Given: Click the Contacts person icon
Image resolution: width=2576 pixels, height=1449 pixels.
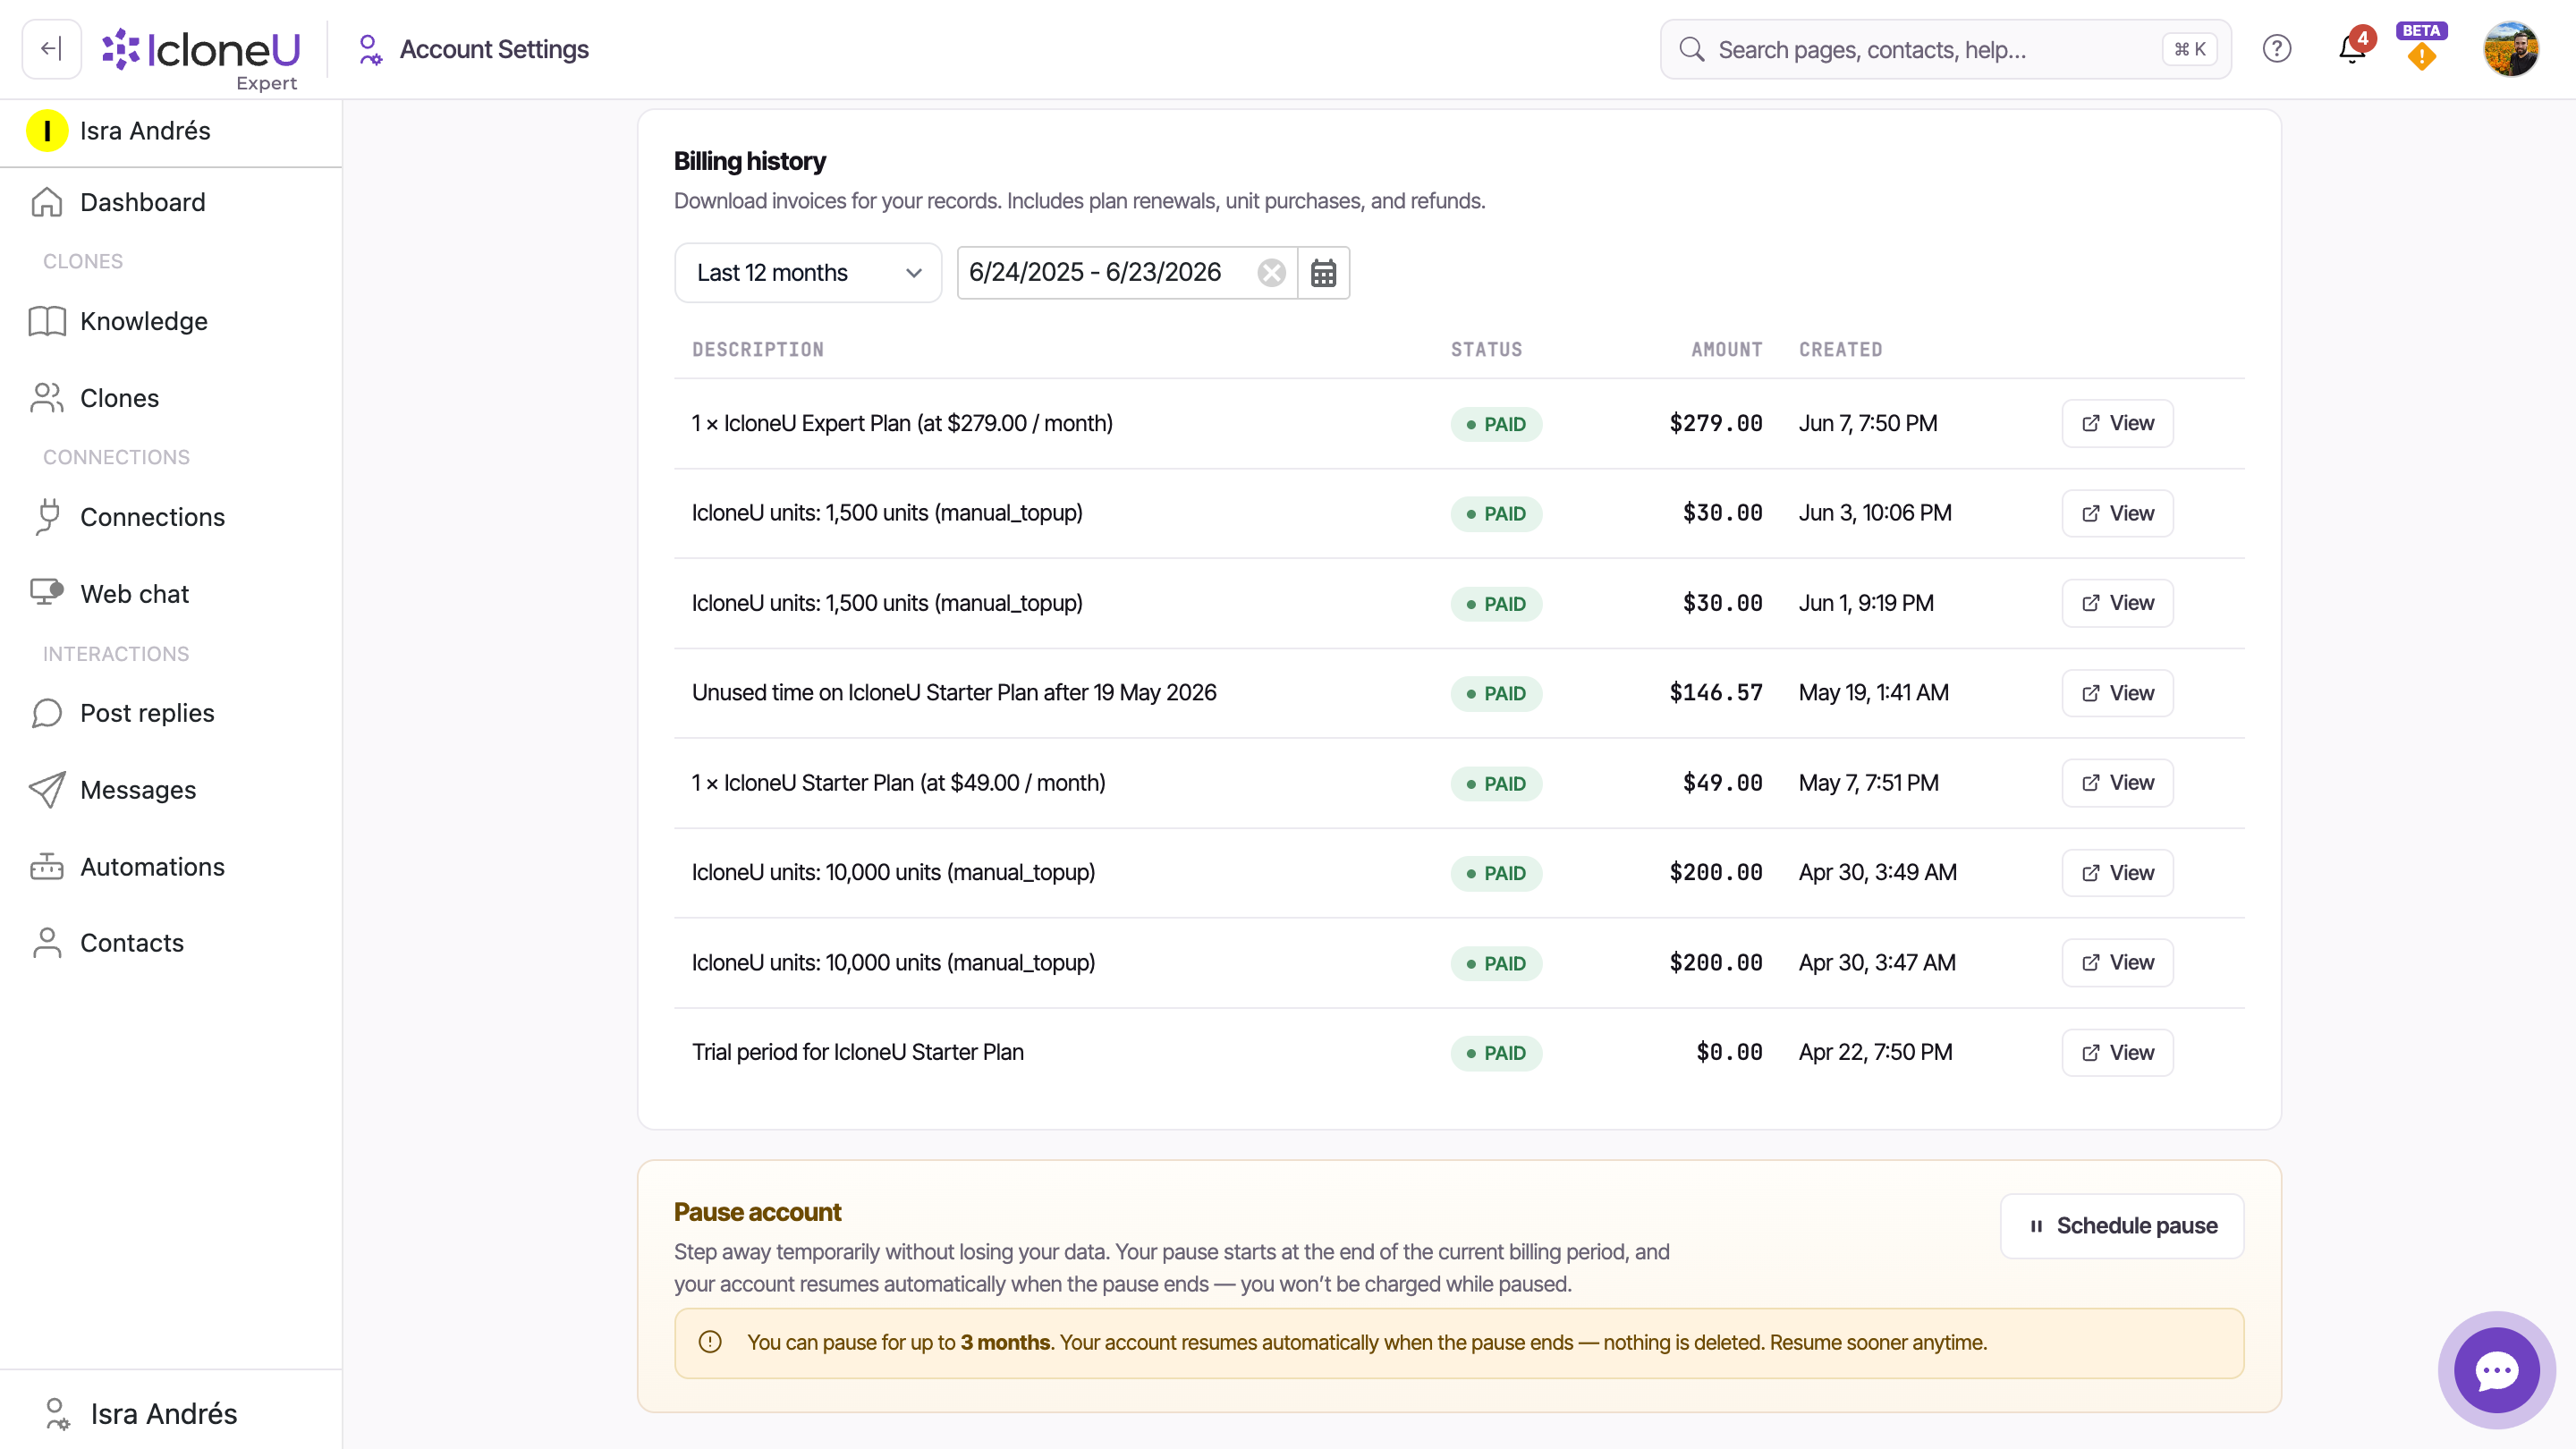Looking at the screenshot, I should tap(47, 943).
